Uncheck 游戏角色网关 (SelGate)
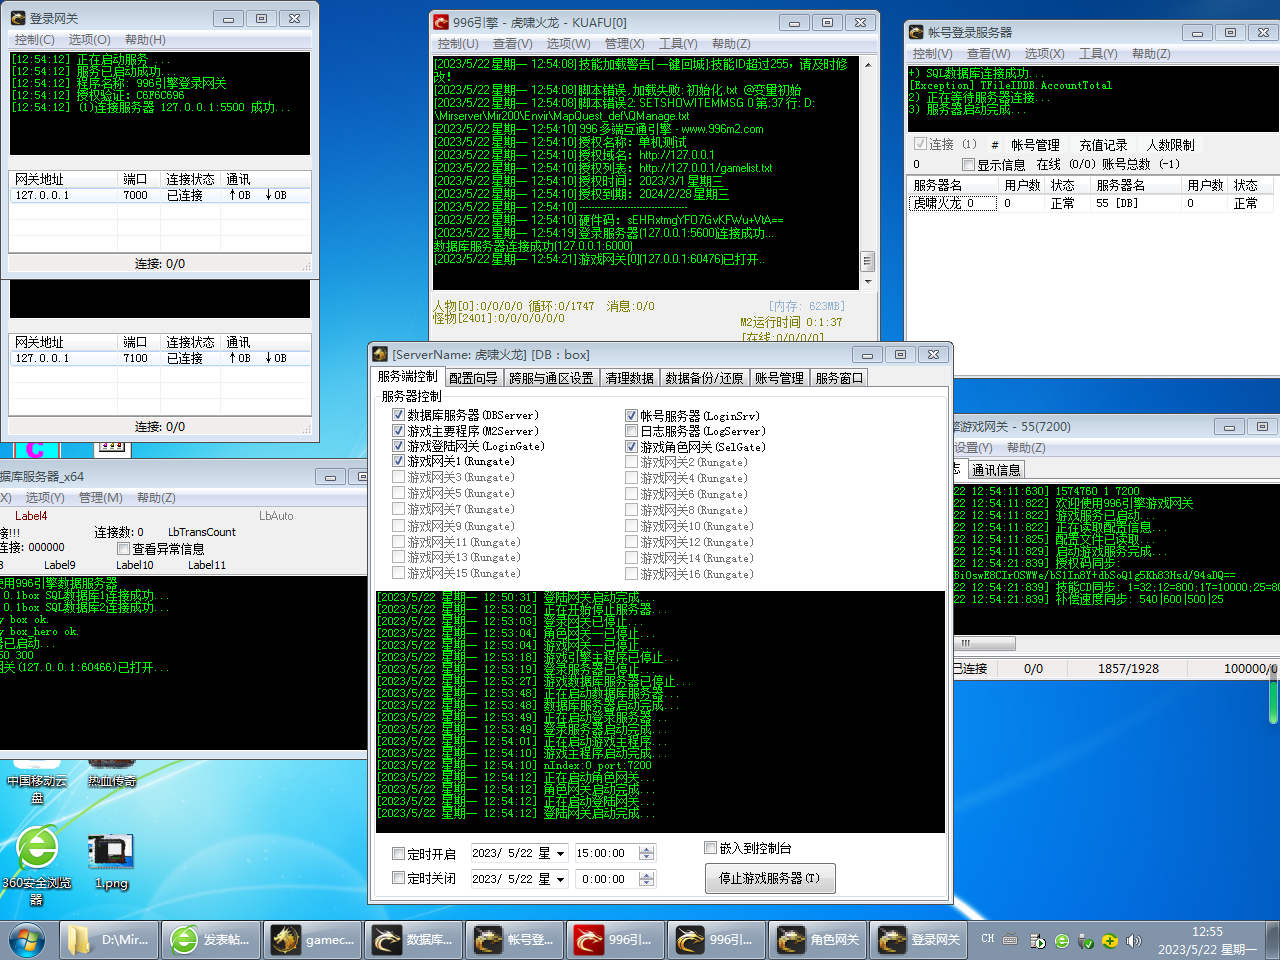The image size is (1280, 960). (631, 447)
